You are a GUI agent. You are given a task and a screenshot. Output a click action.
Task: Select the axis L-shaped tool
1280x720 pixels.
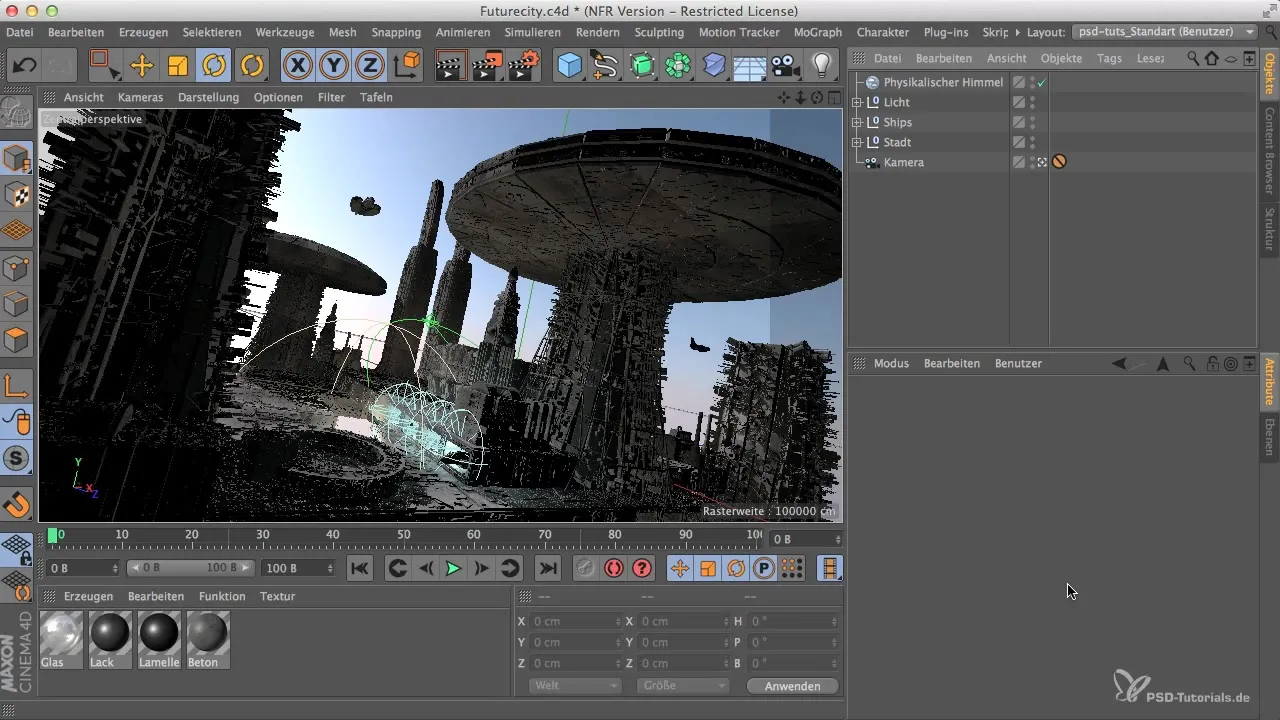pyautogui.click(x=17, y=385)
